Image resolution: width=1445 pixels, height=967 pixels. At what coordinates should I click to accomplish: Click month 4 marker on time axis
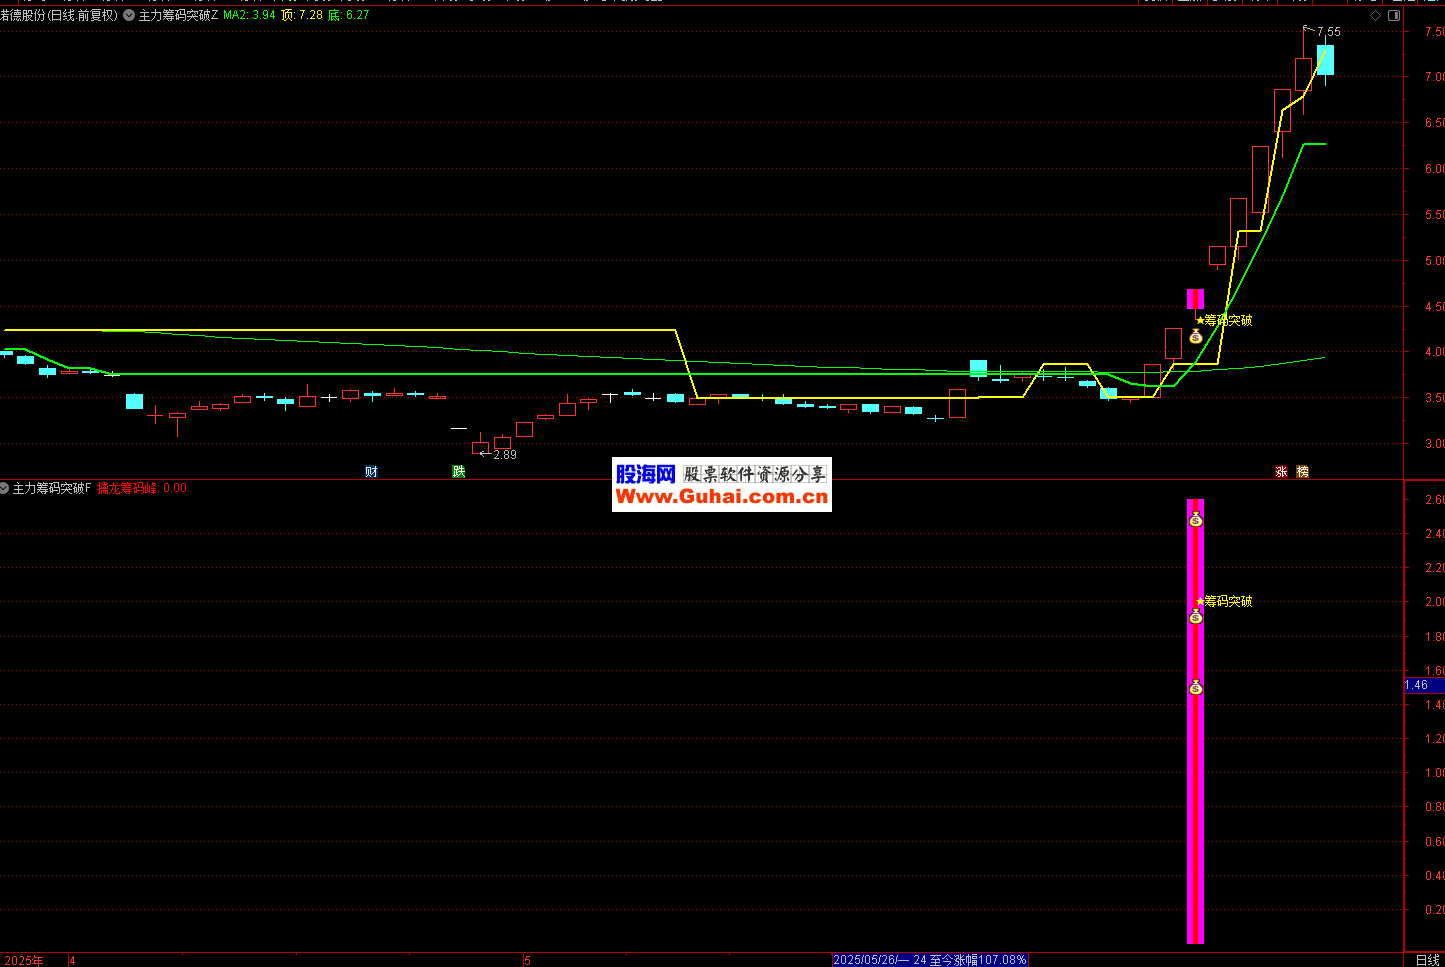coord(72,961)
